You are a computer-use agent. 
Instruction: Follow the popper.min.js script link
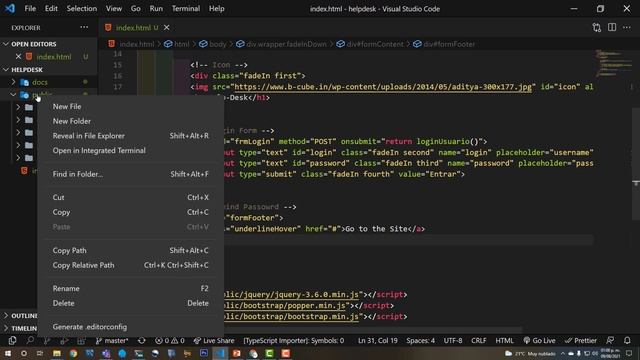[285, 305]
